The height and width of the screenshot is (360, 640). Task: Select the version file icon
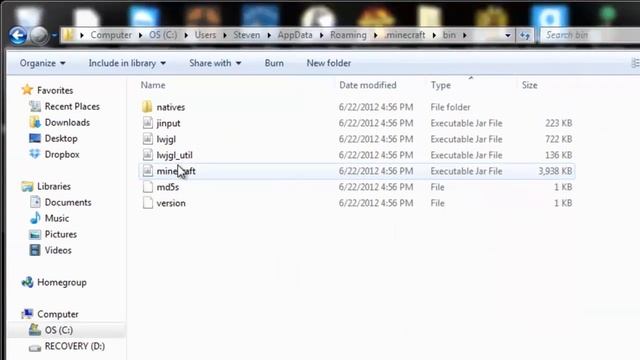click(147, 203)
